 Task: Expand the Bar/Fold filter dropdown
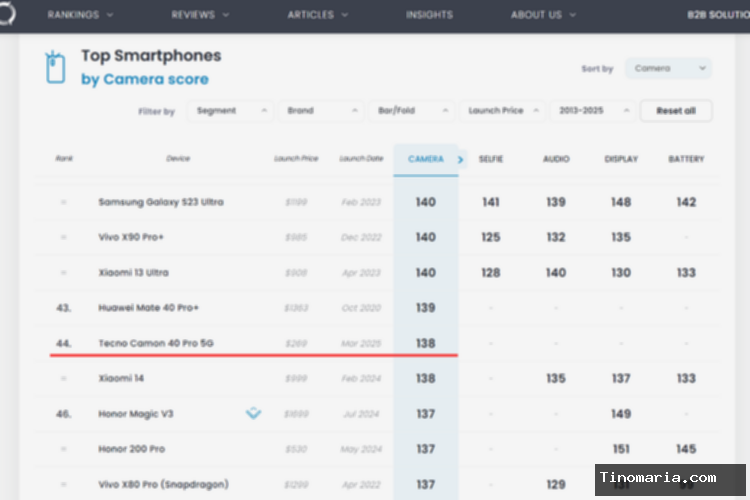click(x=412, y=111)
